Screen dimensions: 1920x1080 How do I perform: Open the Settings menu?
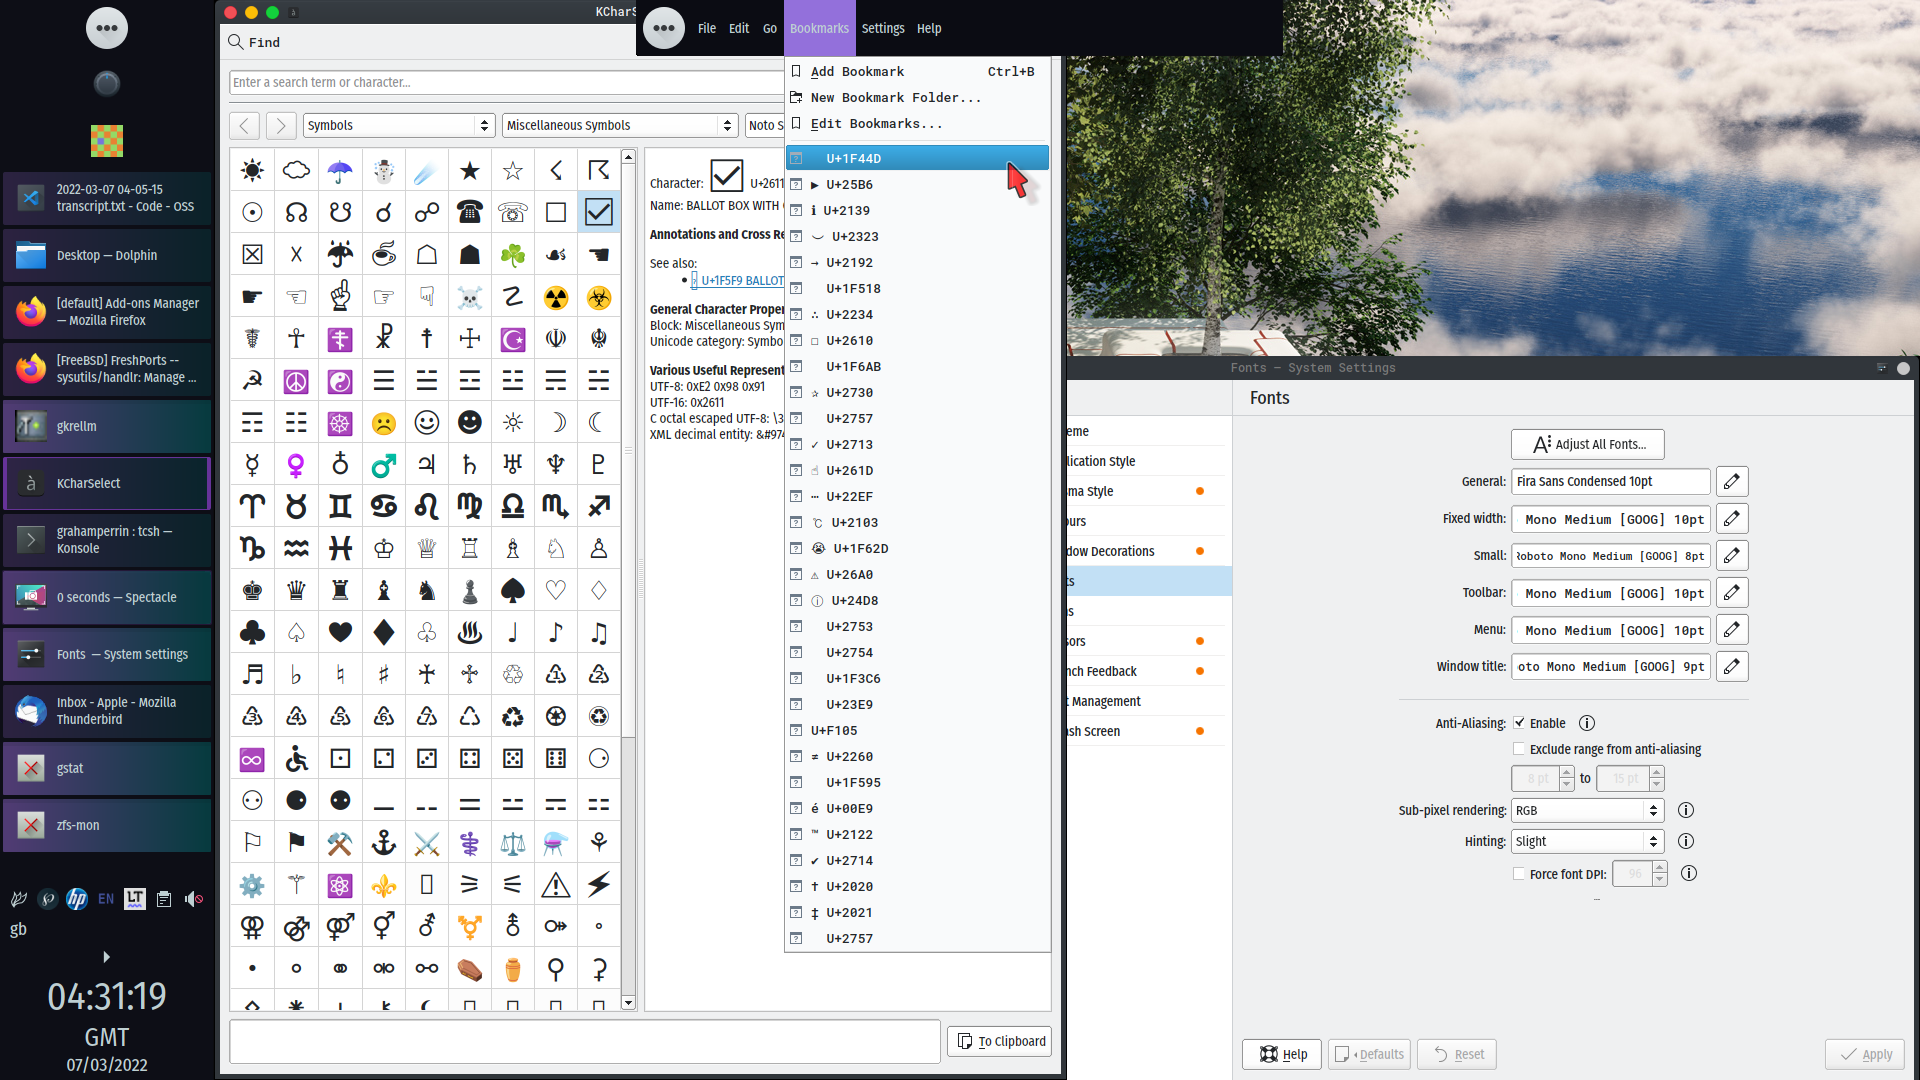(x=882, y=28)
